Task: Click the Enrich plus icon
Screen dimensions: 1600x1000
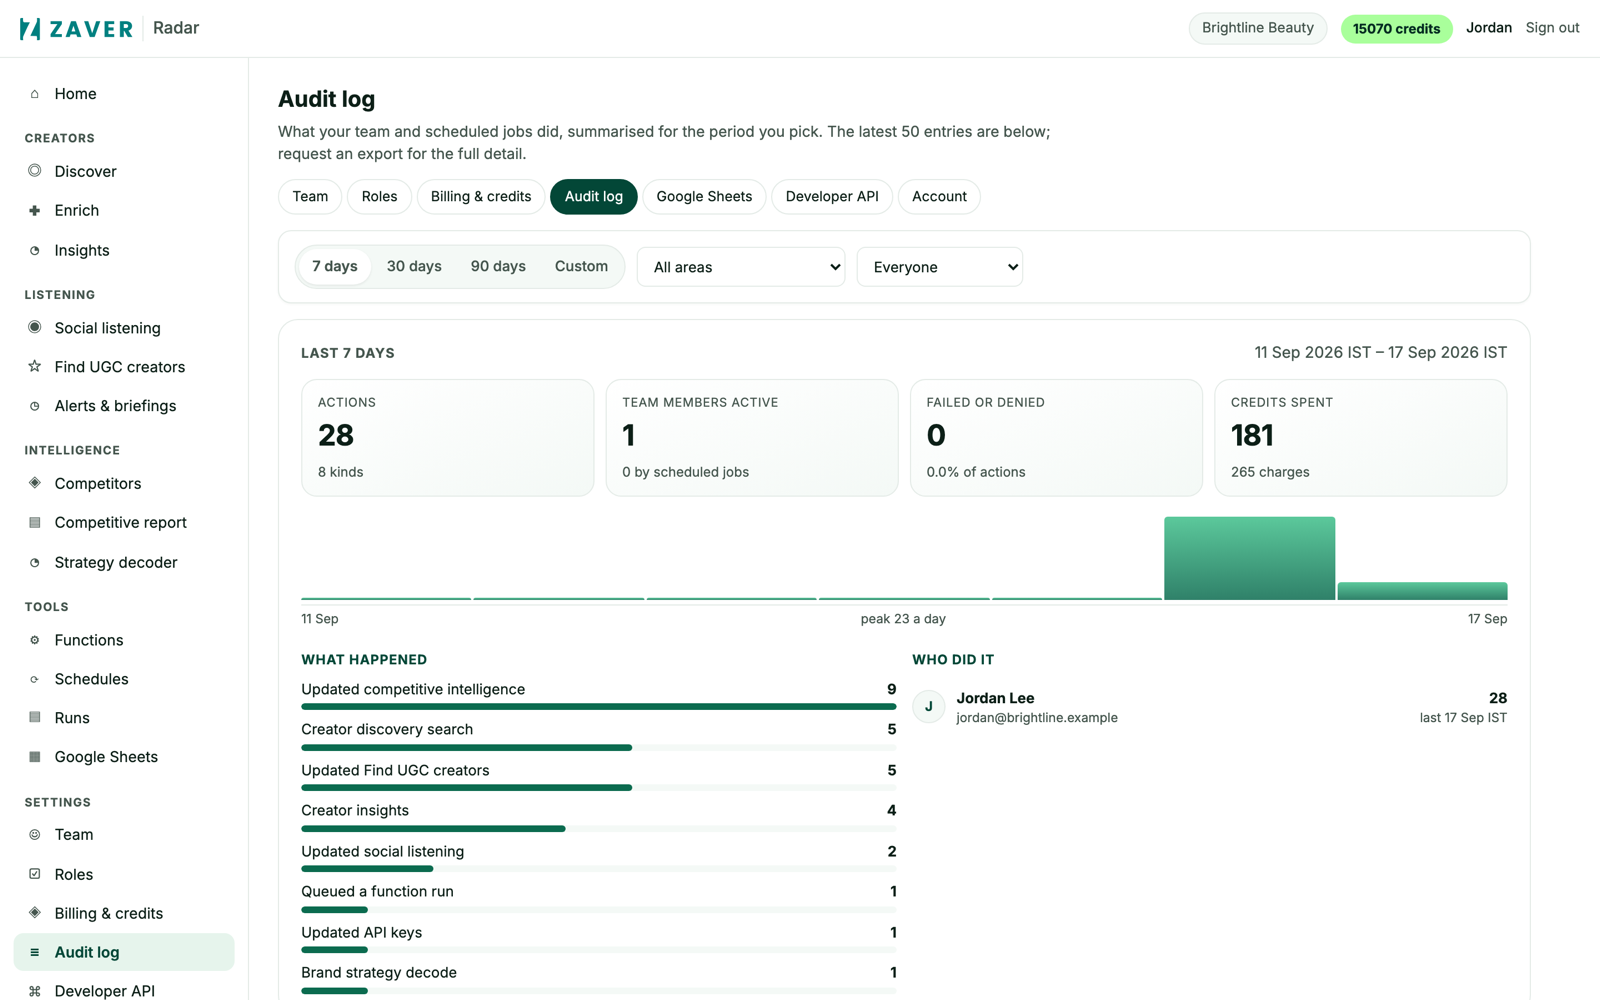Action: coord(35,210)
